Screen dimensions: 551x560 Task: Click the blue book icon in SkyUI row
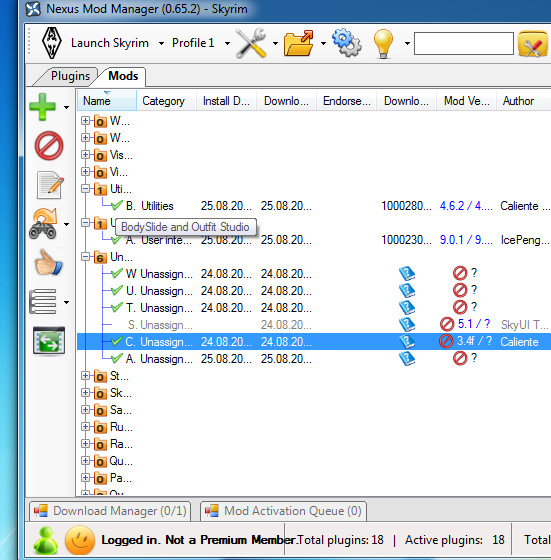tap(407, 325)
